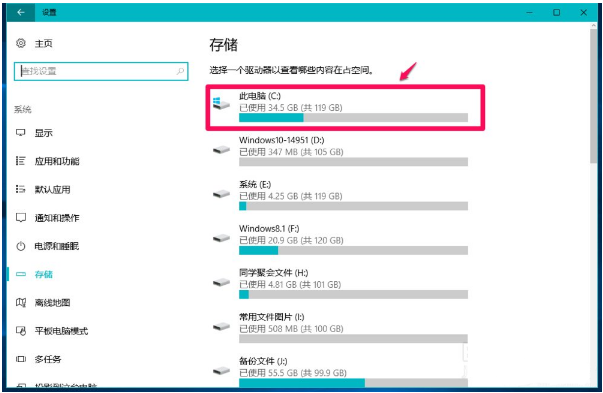
Task: Click the Display monitor icon
Action: (x=21, y=133)
